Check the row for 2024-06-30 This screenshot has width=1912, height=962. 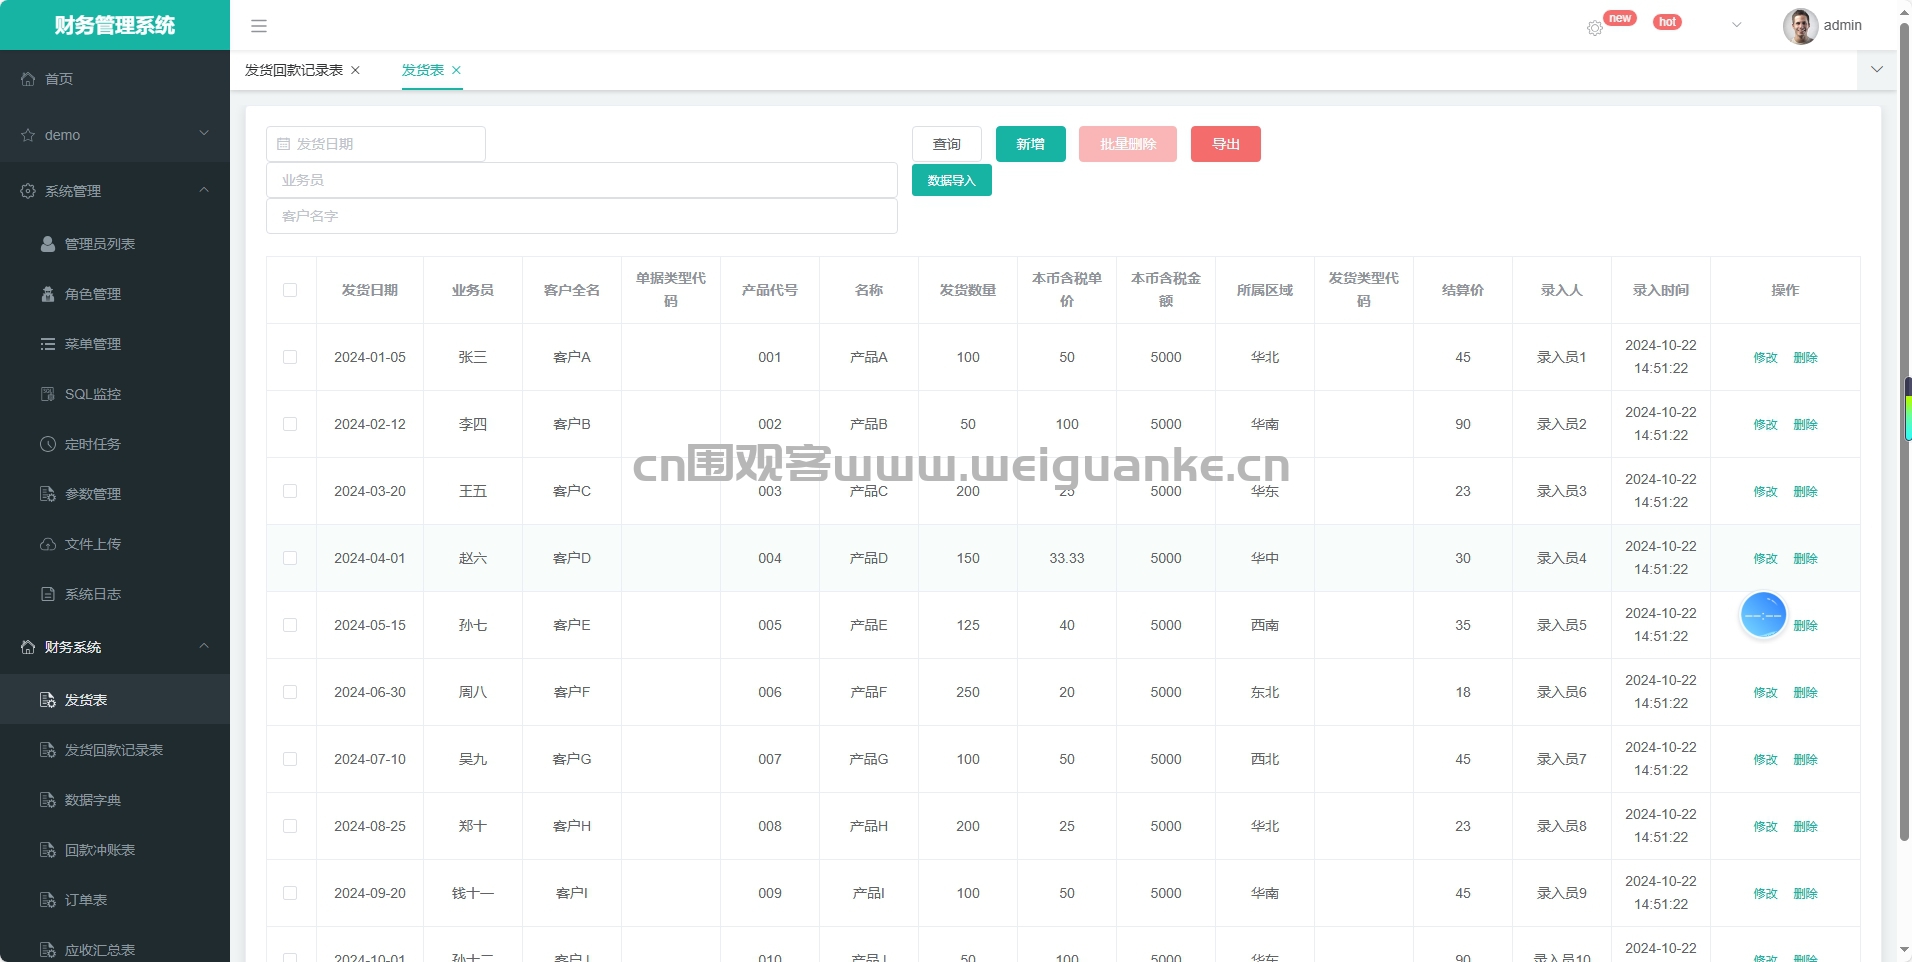290,692
